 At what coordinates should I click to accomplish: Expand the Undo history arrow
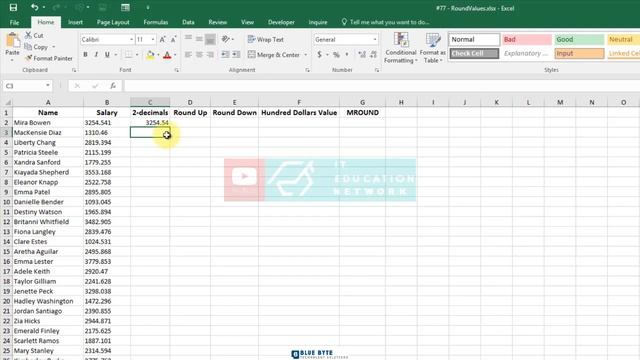[43, 7]
